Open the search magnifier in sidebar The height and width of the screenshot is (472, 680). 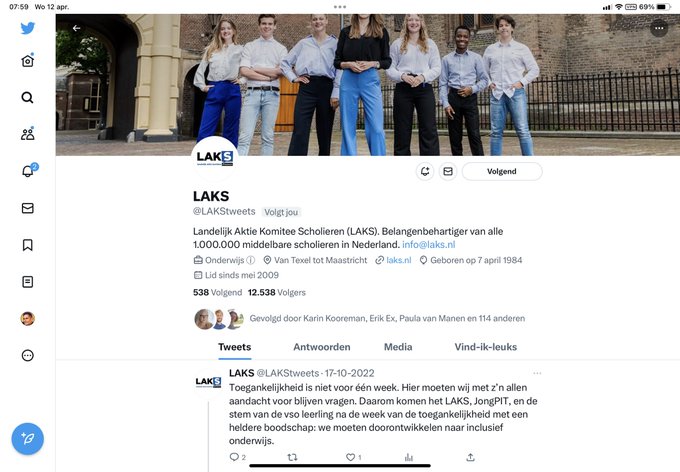[x=27, y=98]
